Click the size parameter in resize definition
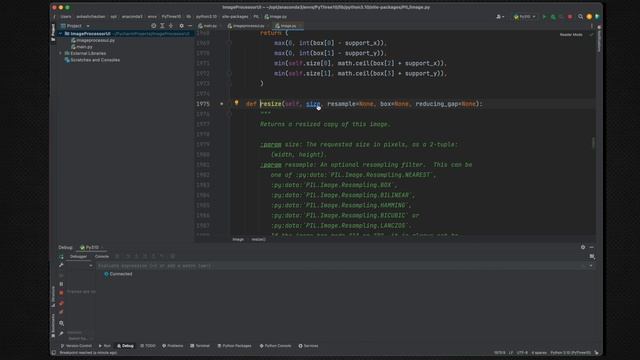This screenshot has height=360, width=640. [x=313, y=104]
